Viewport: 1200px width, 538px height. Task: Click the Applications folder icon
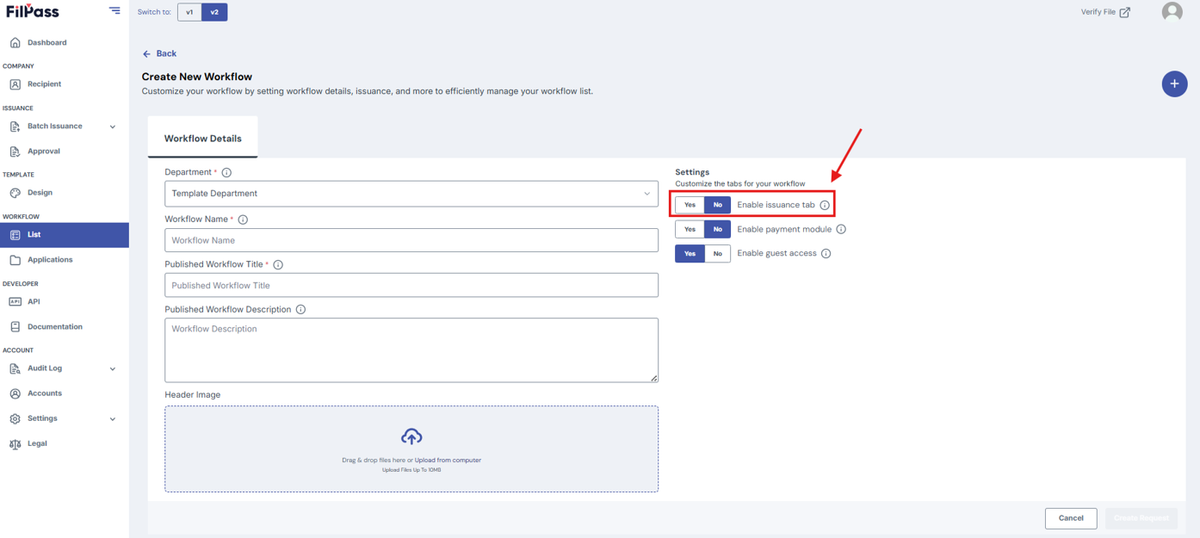point(15,260)
